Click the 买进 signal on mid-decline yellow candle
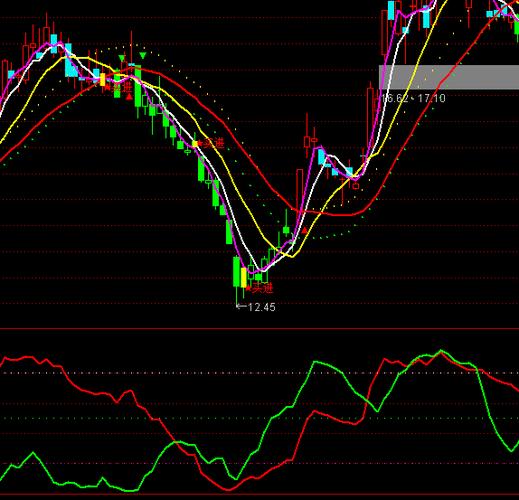The image size is (519, 500). click(x=214, y=144)
